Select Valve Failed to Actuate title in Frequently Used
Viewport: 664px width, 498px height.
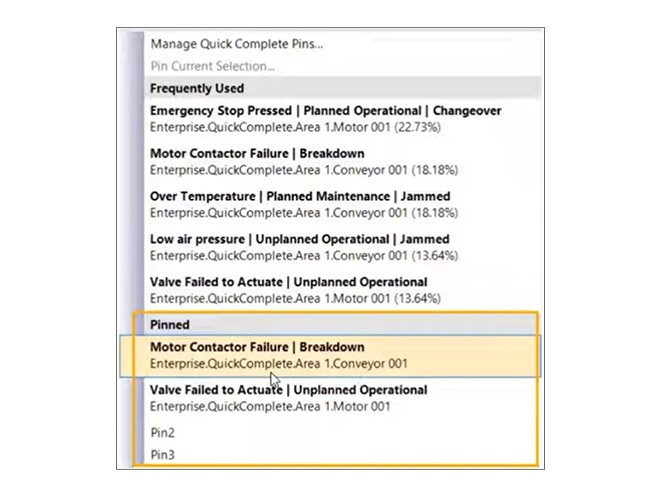coord(288,283)
